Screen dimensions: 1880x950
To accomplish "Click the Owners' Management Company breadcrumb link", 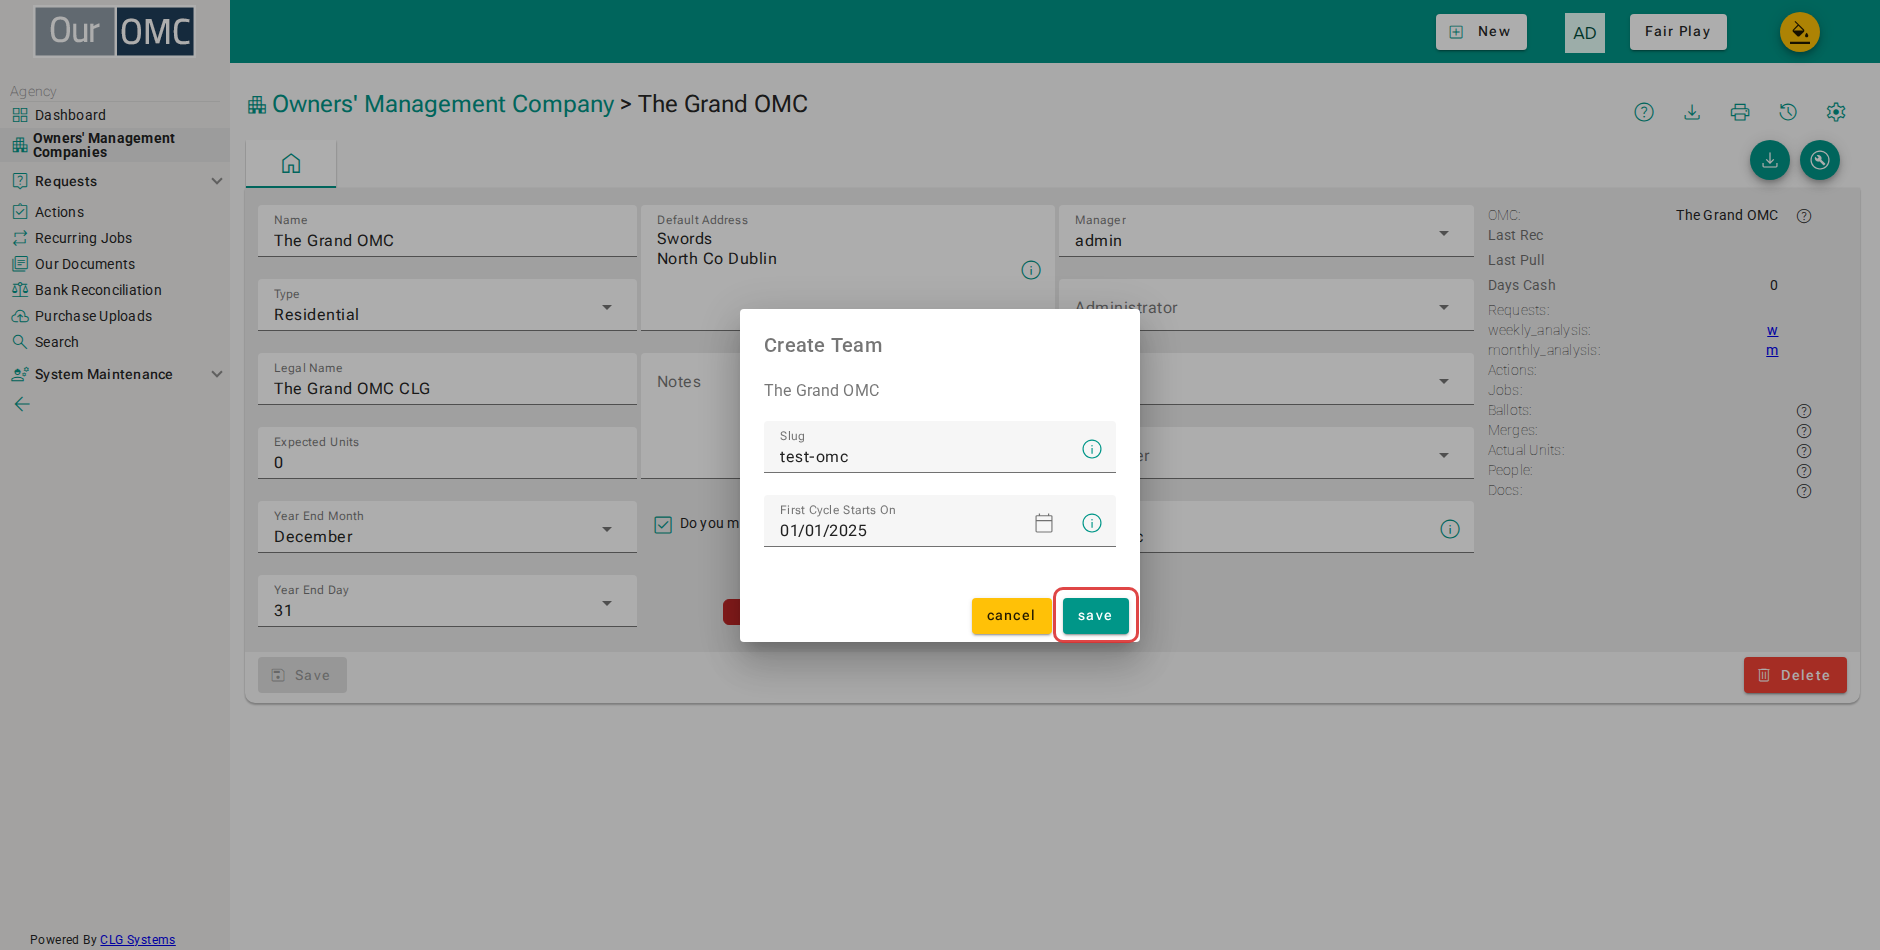I will (x=443, y=104).
